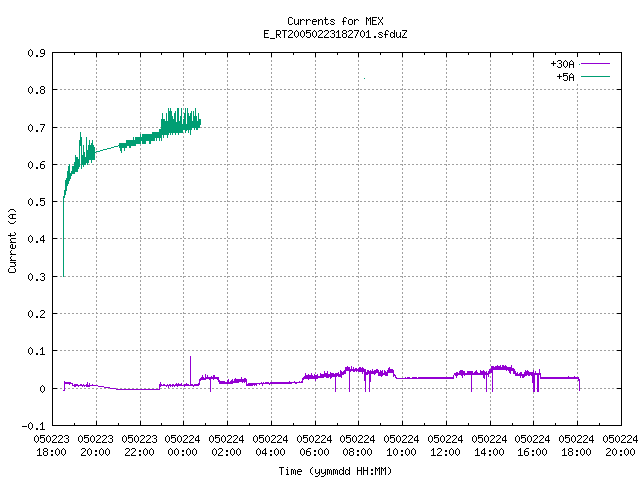Click the 0.4 y-axis tick label
The image size is (640, 480).
(36, 239)
